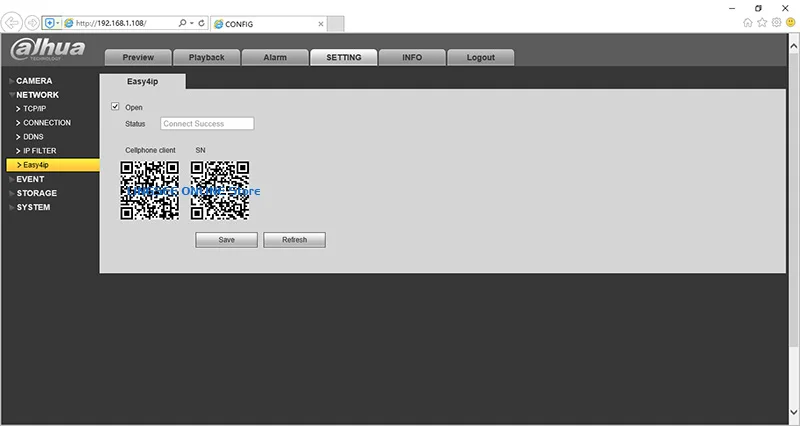Close the CONFIG browser tab

(320, 24)
